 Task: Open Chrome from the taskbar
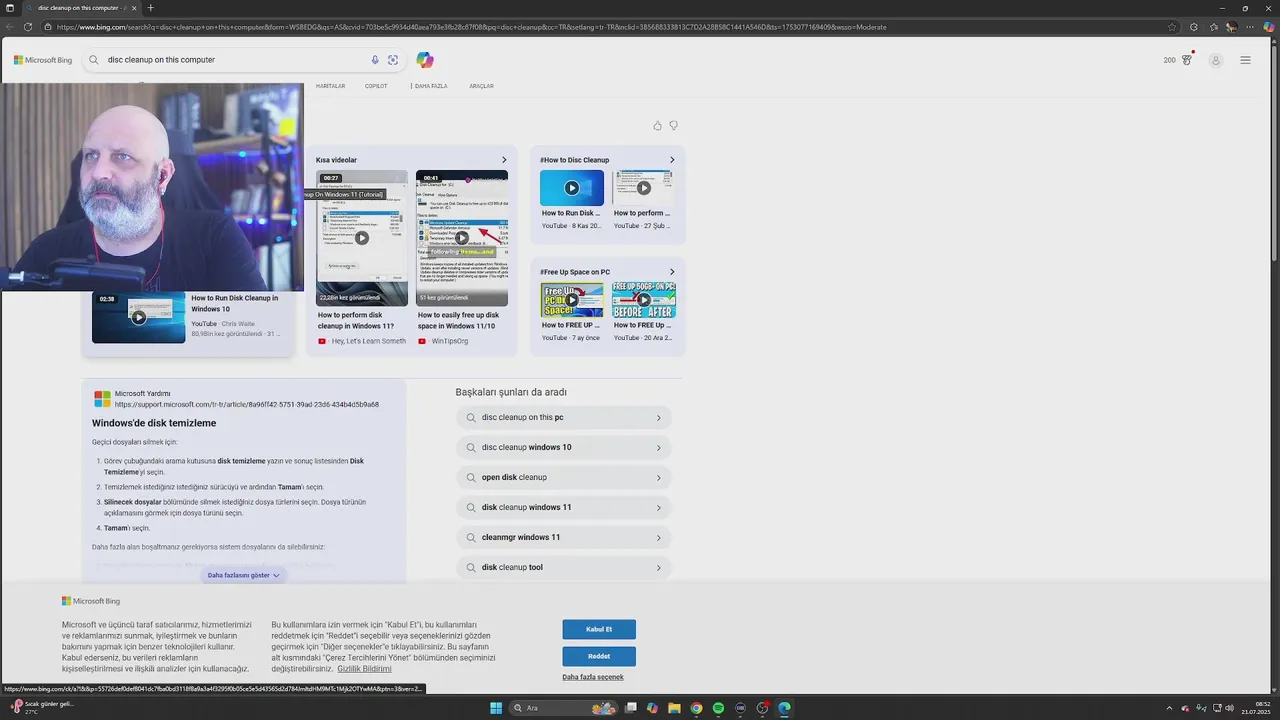pyautogui.click(x=696, y=708)
